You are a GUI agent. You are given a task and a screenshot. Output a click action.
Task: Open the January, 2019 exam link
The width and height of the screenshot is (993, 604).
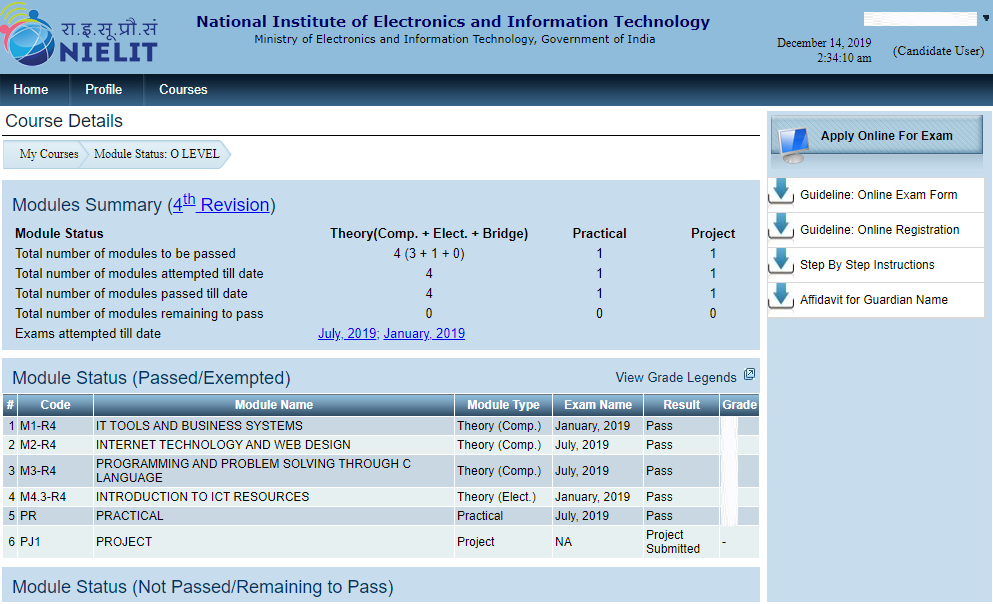(x=424, y=333)
